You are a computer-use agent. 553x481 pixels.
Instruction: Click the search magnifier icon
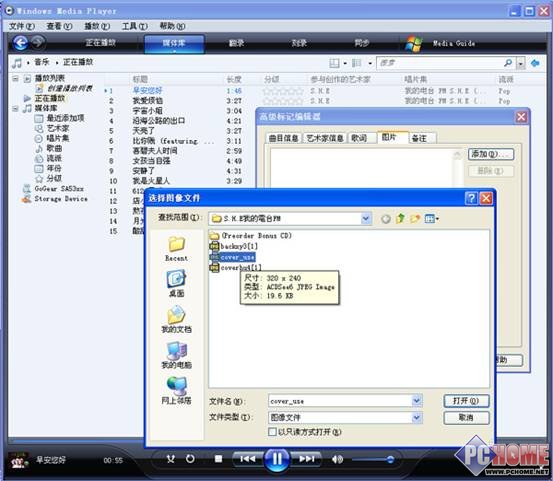[508, 63]
